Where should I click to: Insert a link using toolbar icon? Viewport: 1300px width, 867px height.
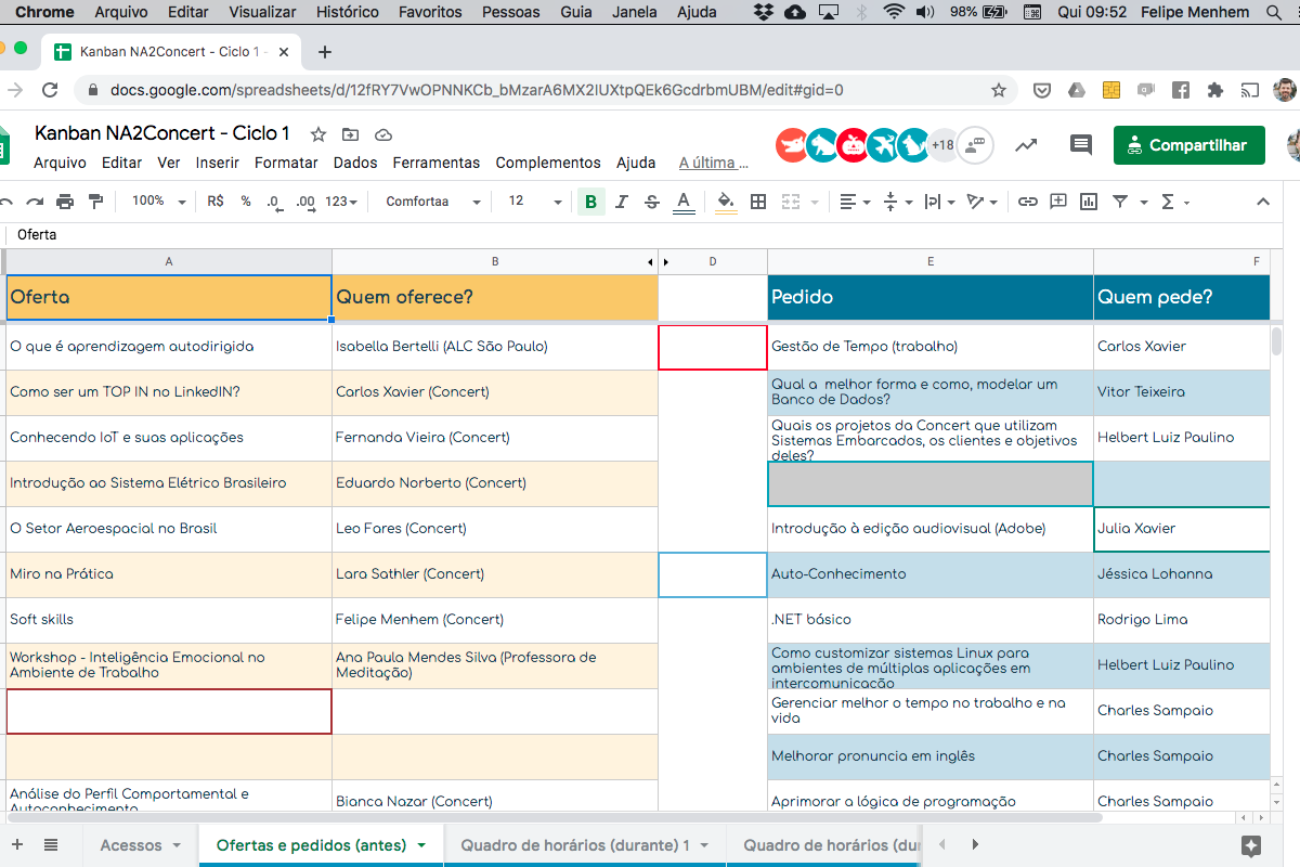tap(1027, 202)
